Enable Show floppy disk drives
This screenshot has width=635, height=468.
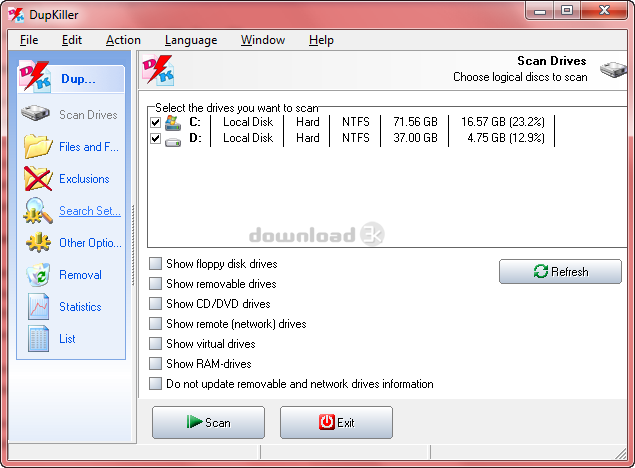click(155, 264)
